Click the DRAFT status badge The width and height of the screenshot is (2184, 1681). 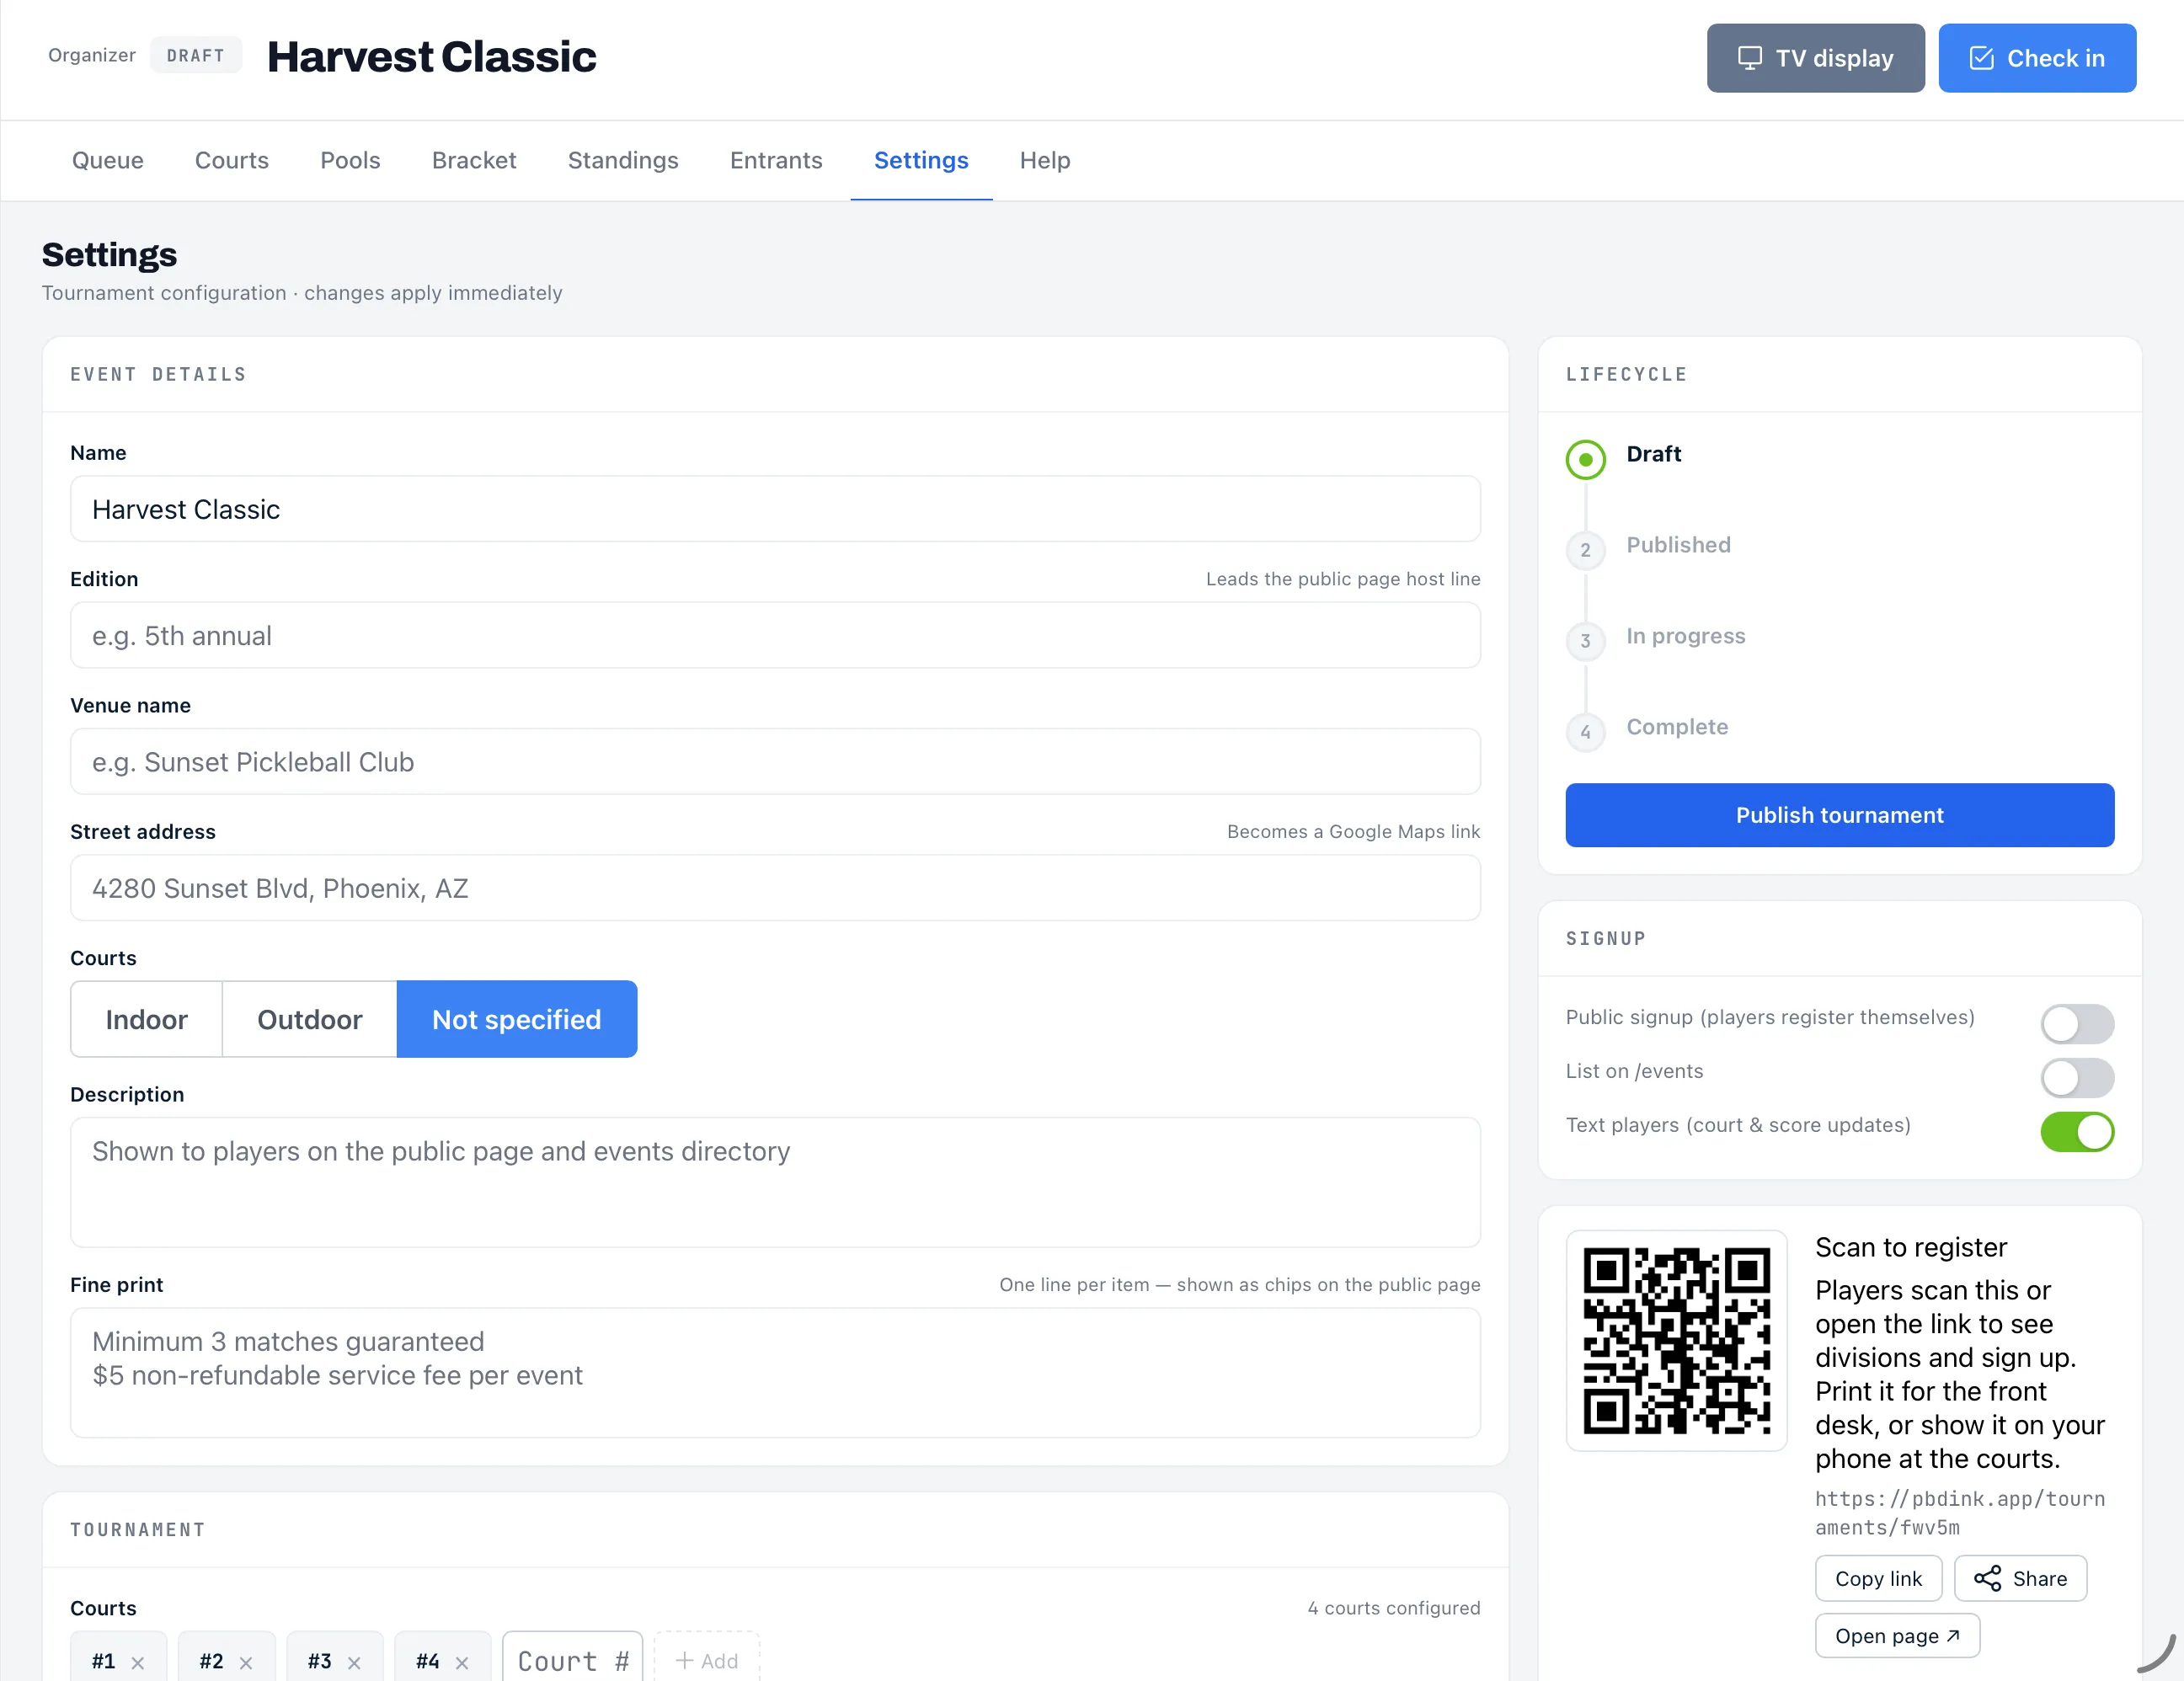(x=196, y=56)
